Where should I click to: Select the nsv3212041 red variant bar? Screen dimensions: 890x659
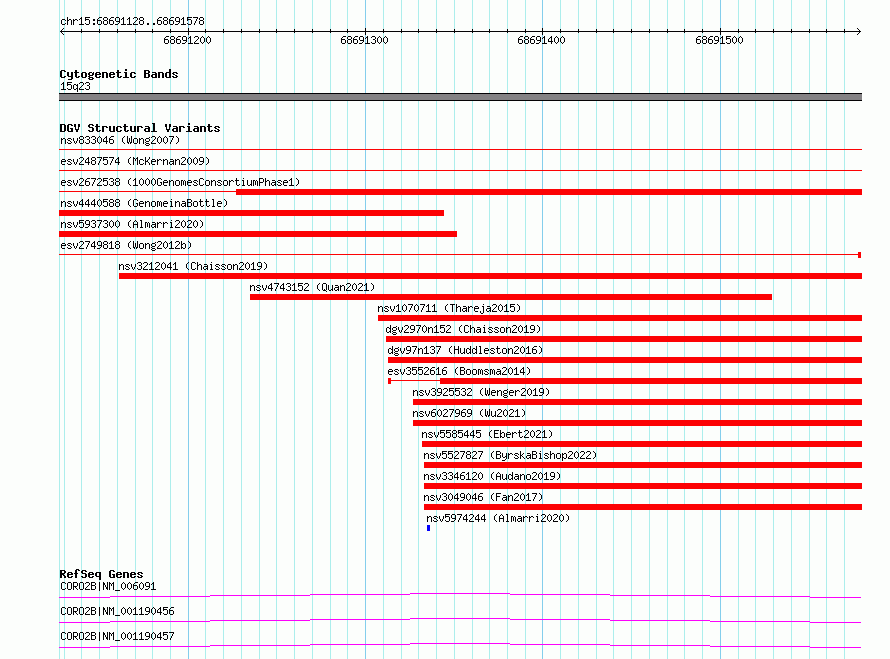(x=490, y=276)
